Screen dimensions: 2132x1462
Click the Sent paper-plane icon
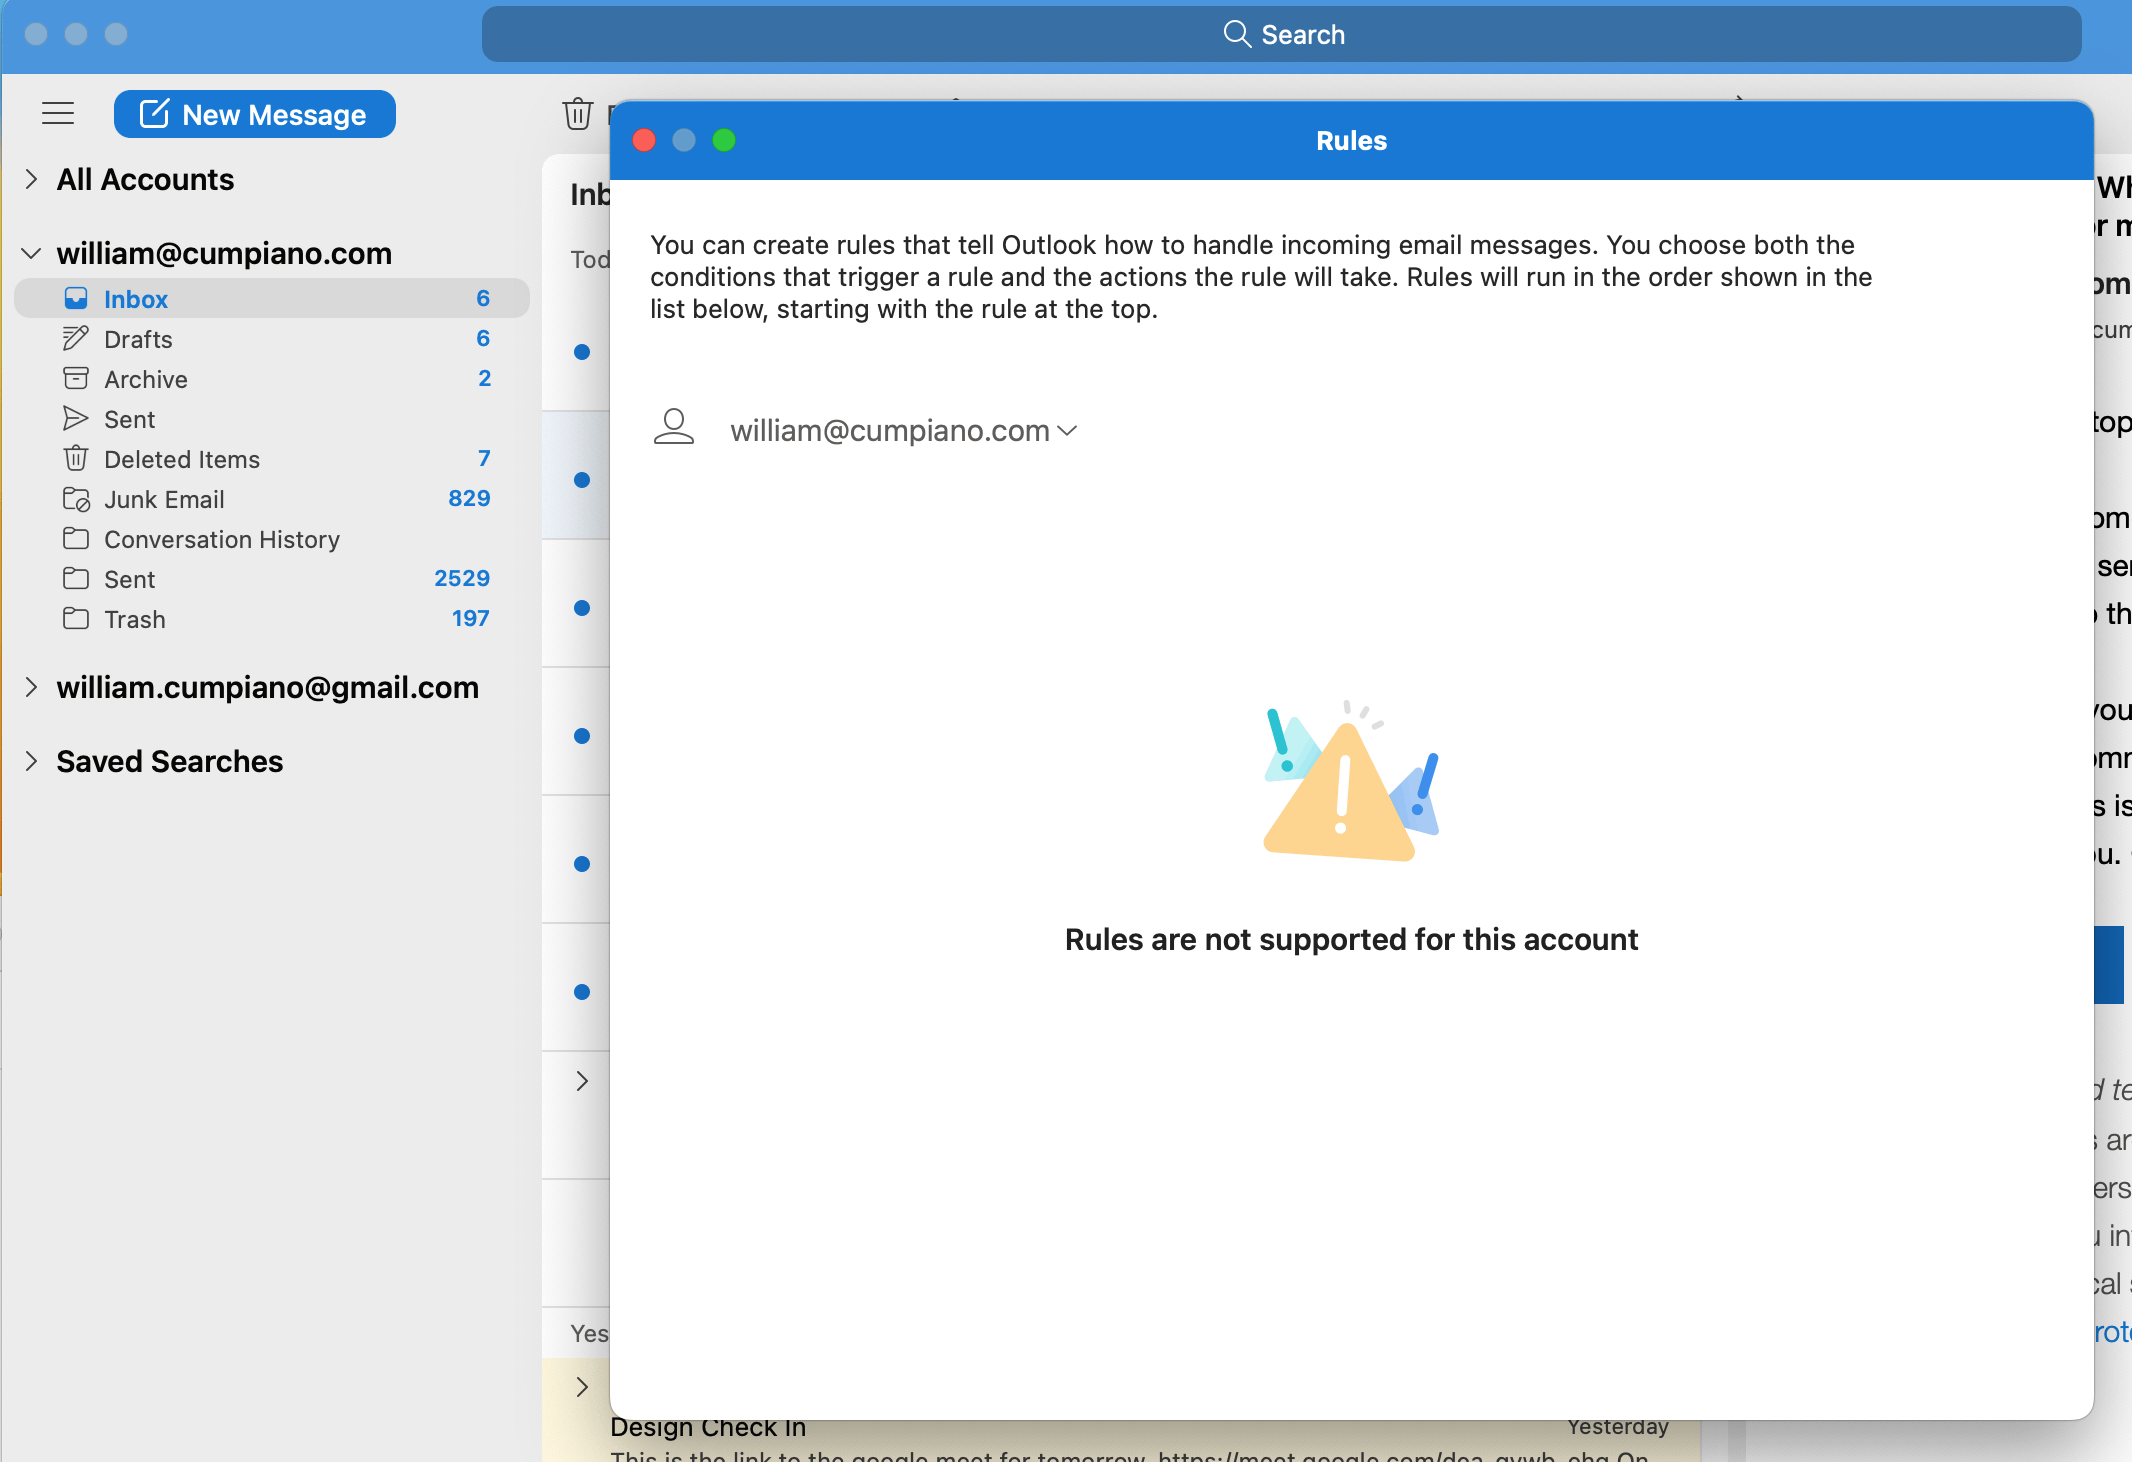[76, 419]
